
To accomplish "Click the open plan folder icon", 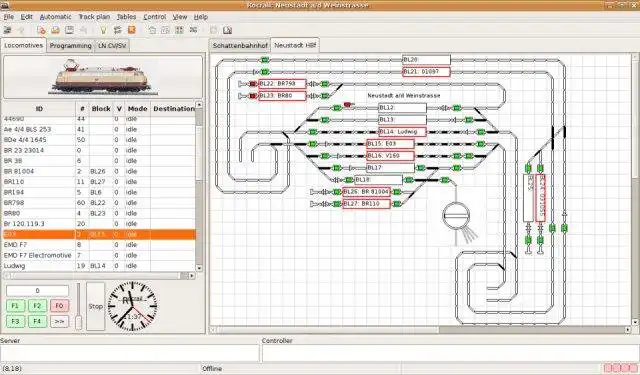I will (56, 30).
